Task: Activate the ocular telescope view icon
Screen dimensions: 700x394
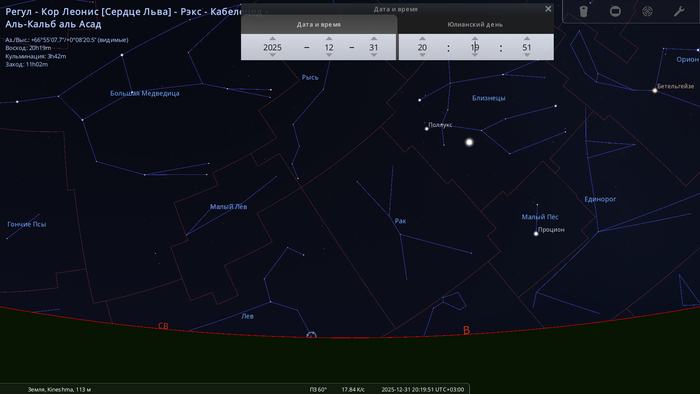Action: 583,11
